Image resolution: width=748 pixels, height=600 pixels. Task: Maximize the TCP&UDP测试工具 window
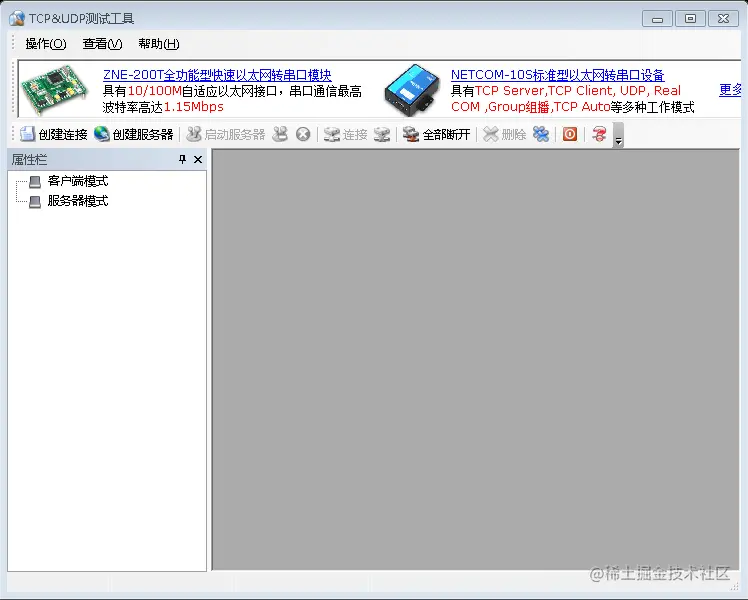[690, 19]
